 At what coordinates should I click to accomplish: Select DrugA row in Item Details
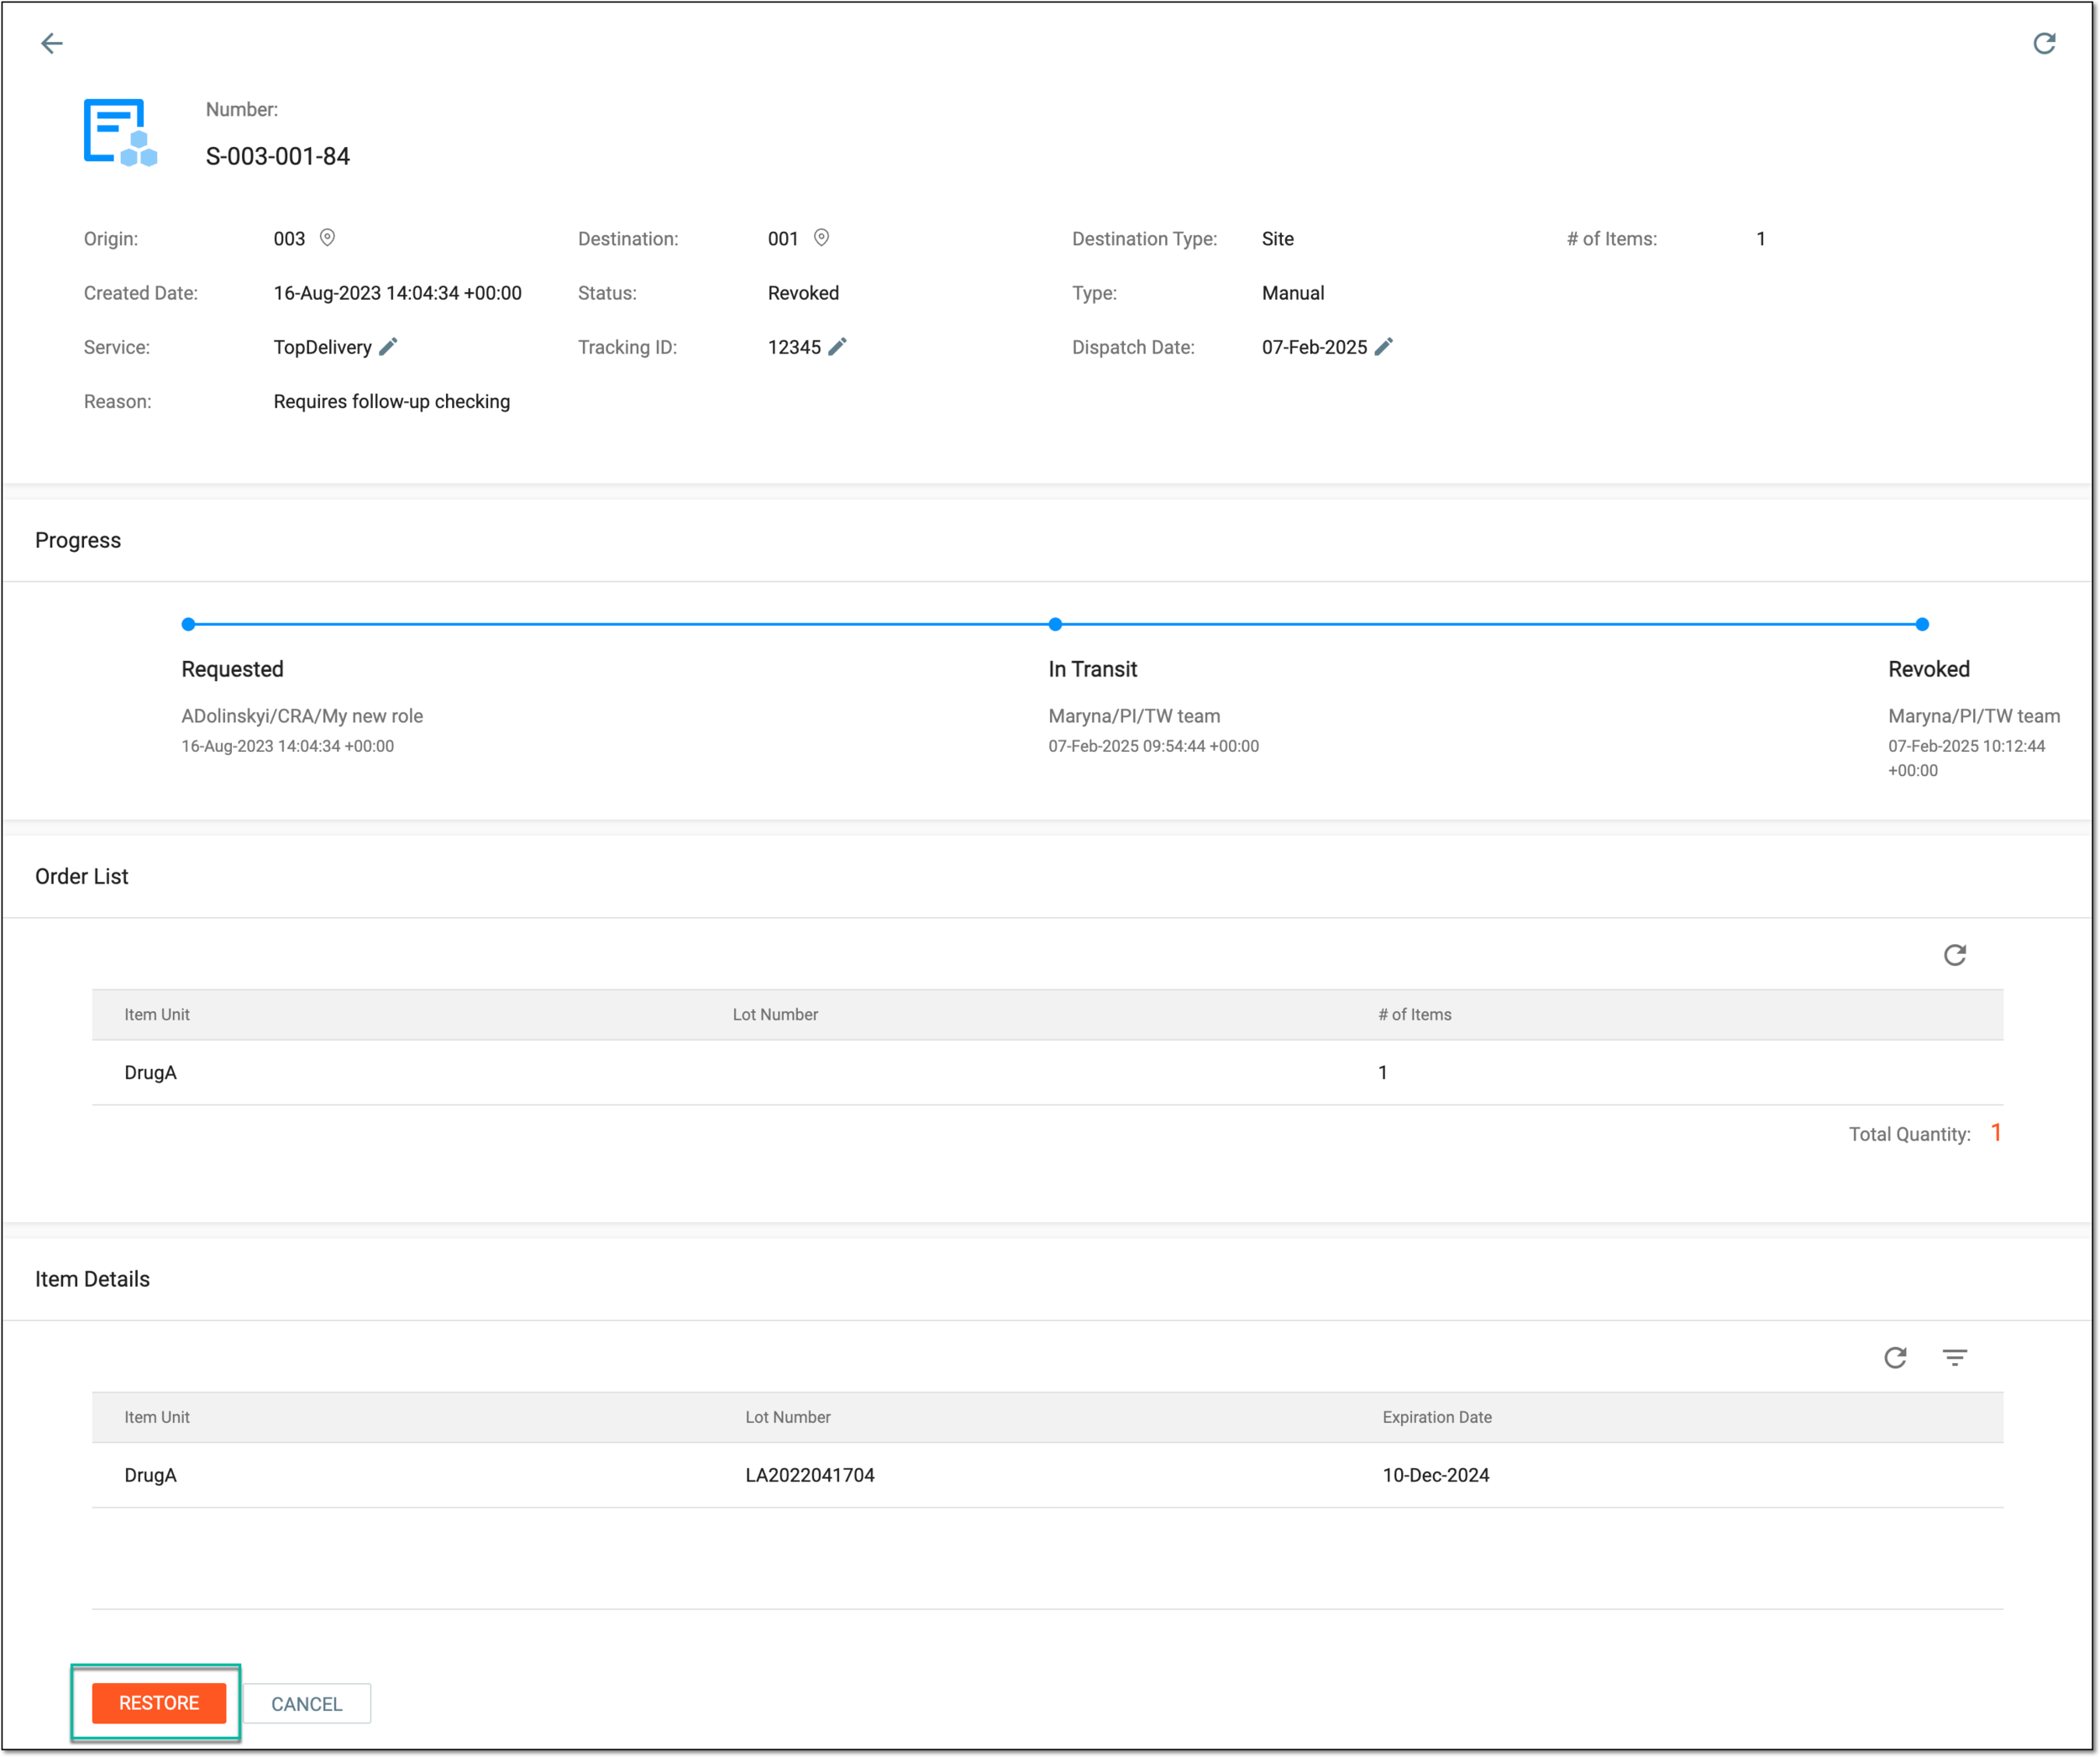[x=1047, y=1475]
